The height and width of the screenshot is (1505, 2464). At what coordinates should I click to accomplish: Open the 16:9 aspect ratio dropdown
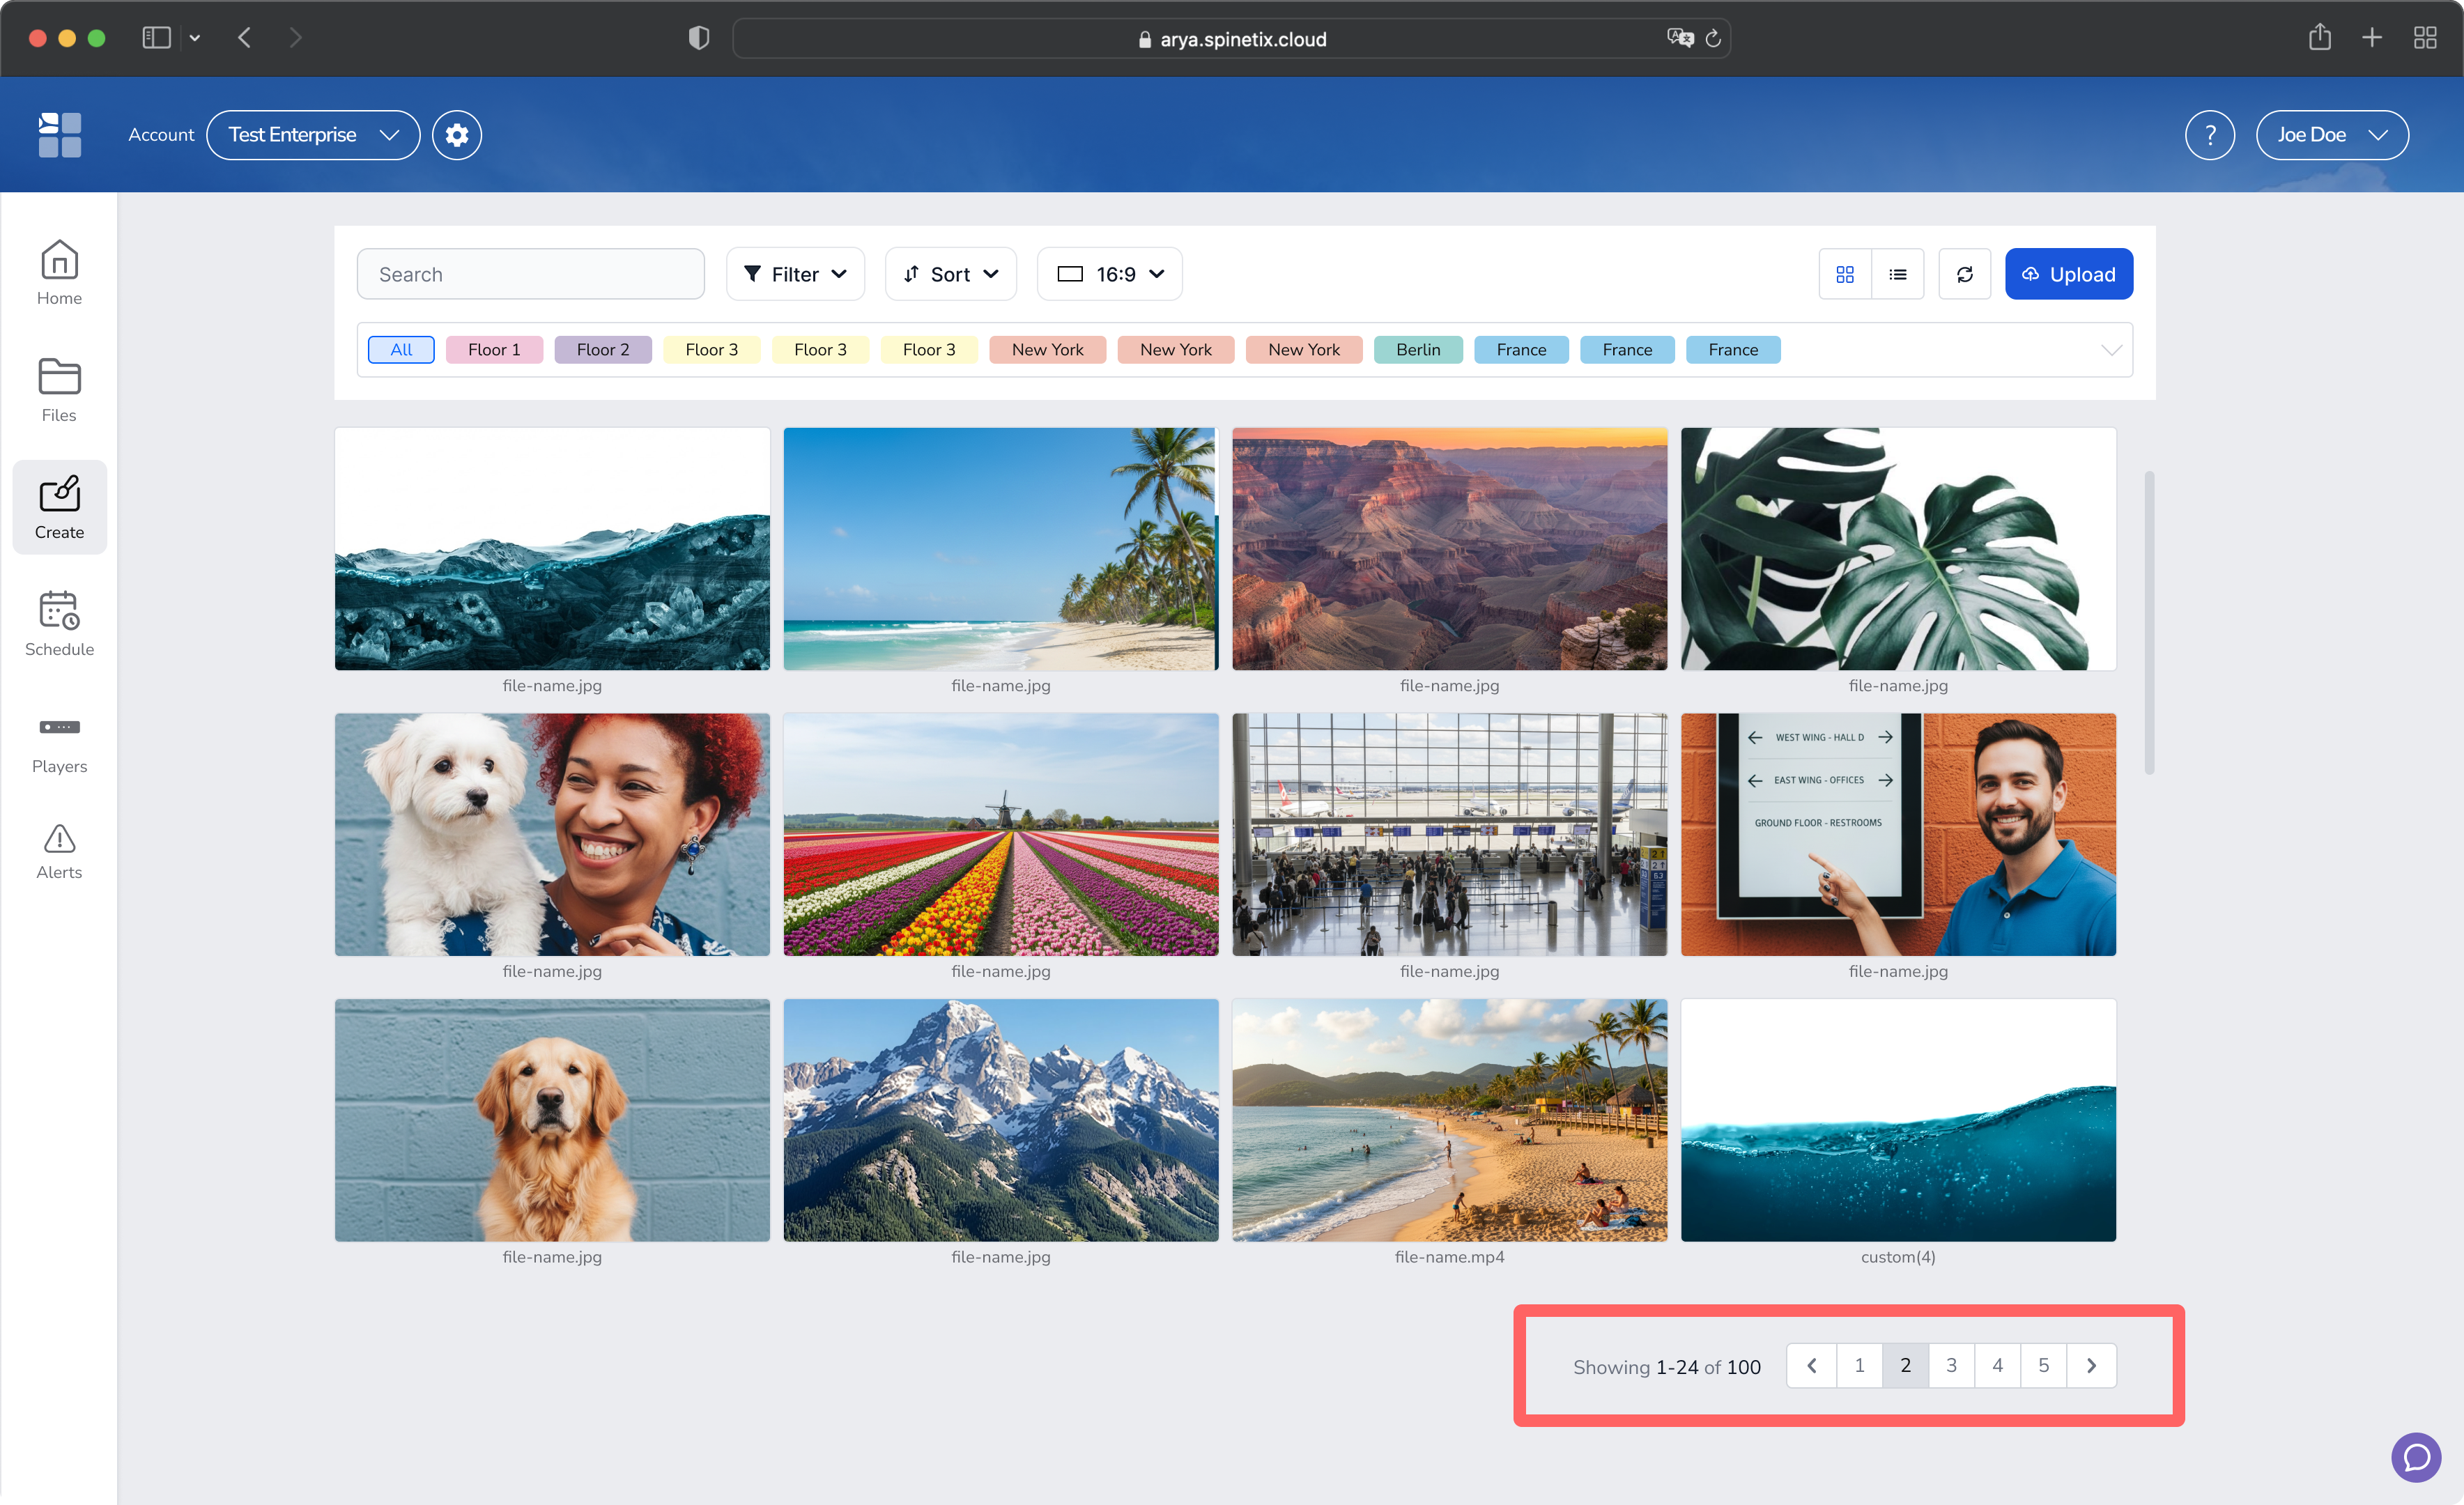(x=1109, y=274)
